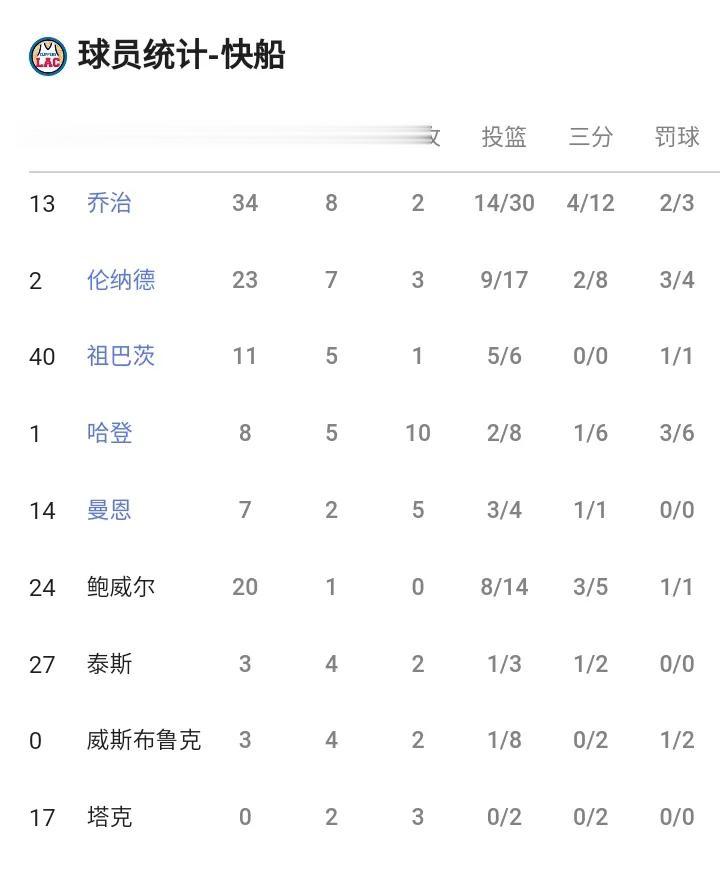
Task: Sort by the 三分 column header
Action: [x=590, y=137]
